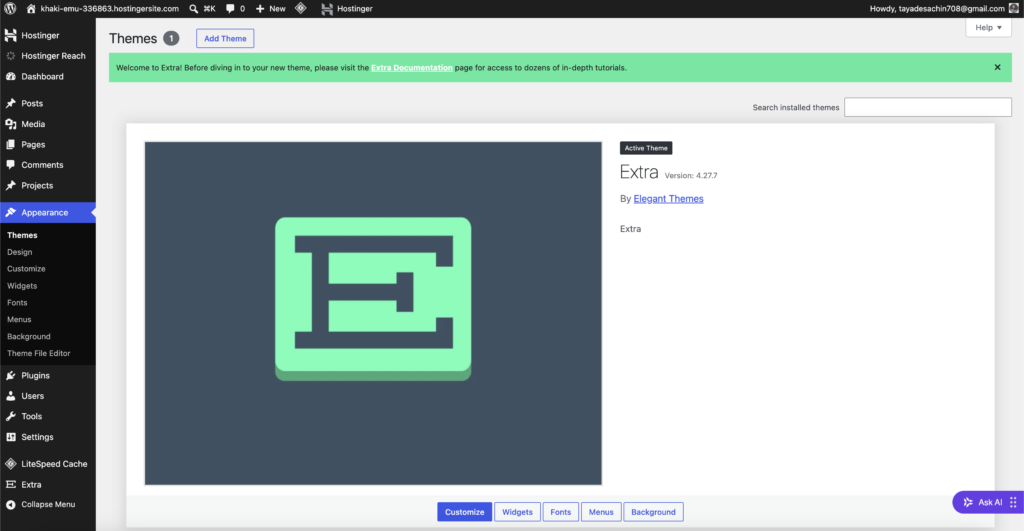
Task: Click Comments bubble icon in sidebar
Action: point(10,165)
